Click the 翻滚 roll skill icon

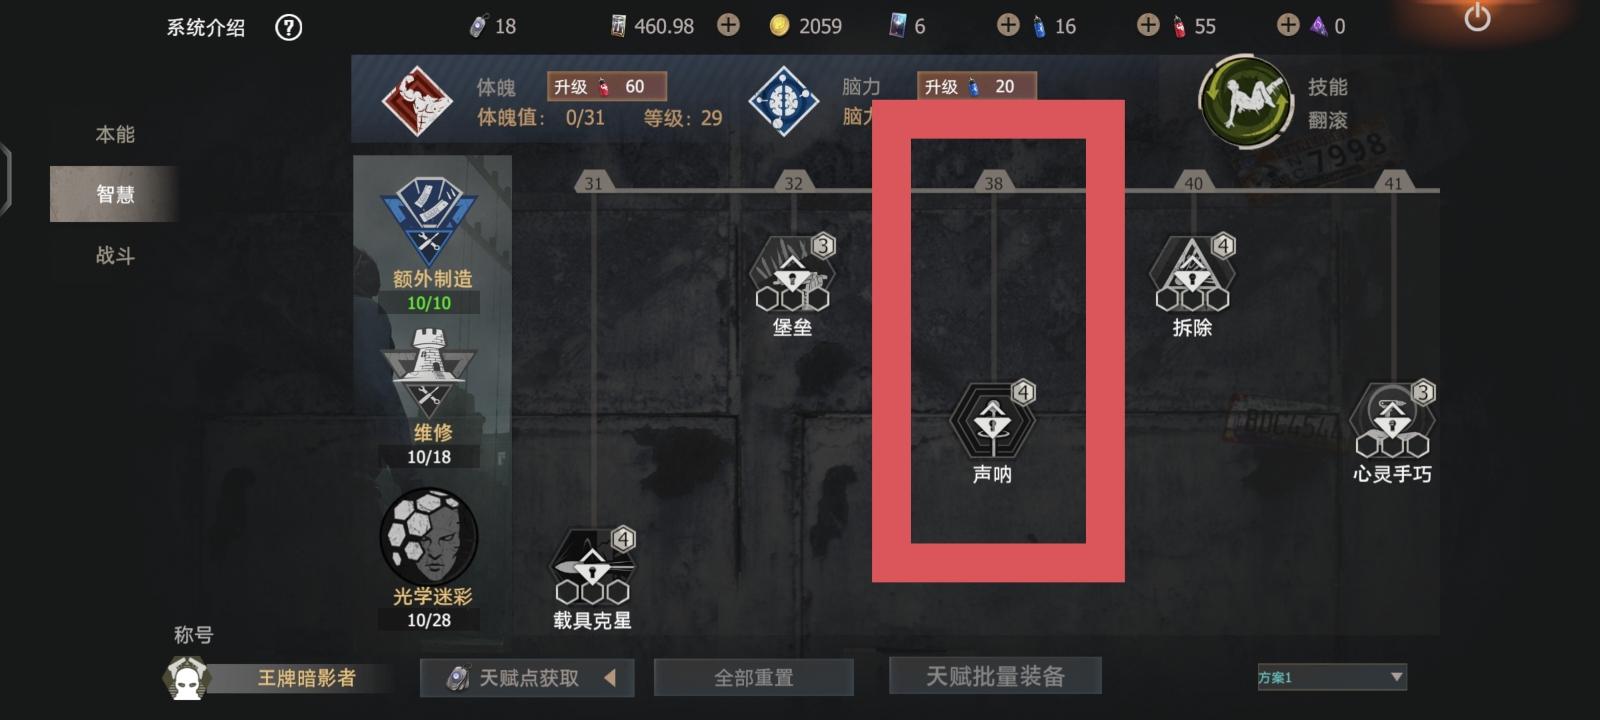1246,101
